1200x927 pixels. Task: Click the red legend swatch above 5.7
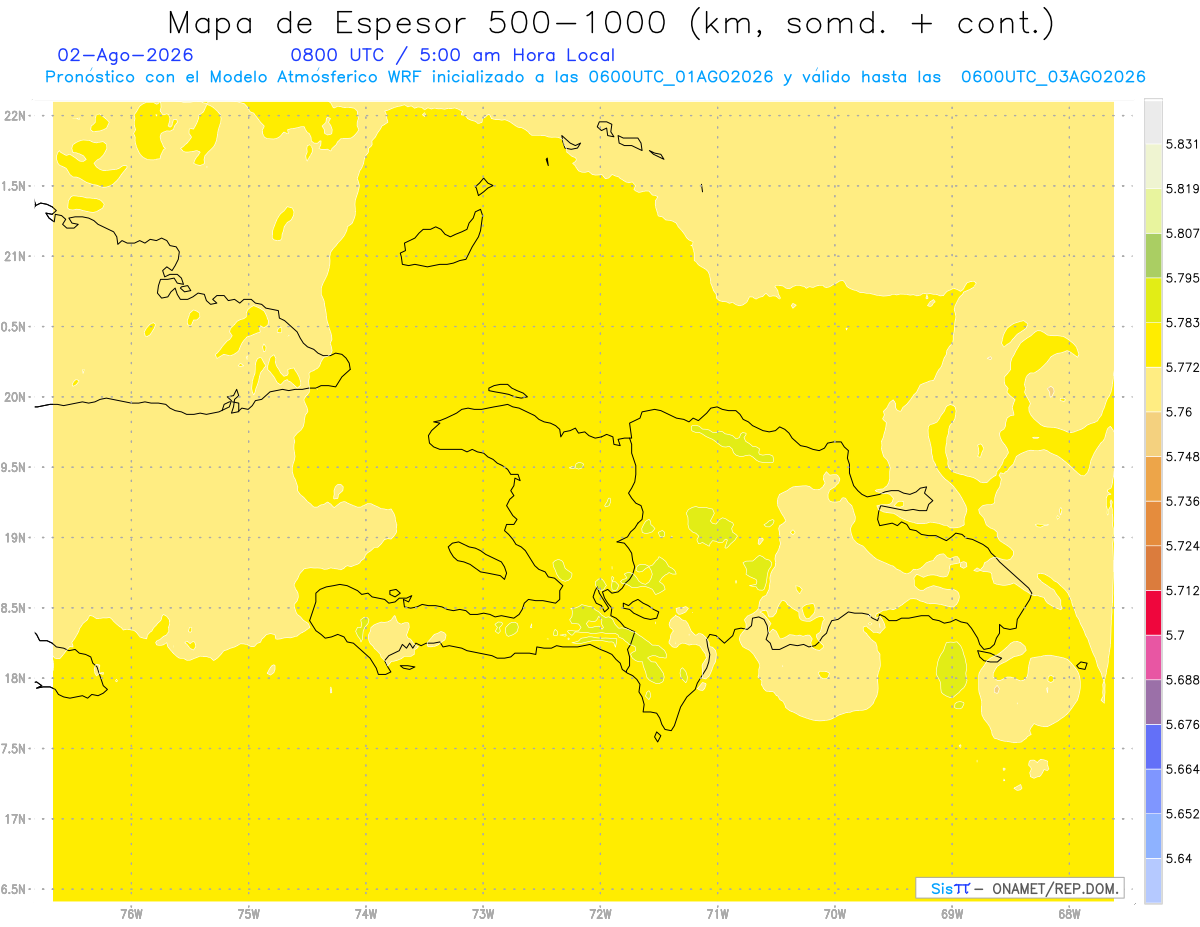[x=1153, y=612]
